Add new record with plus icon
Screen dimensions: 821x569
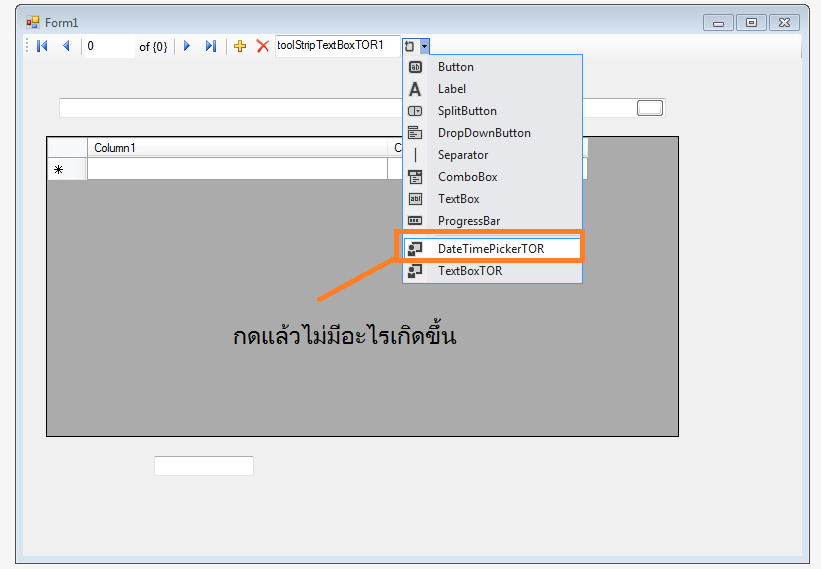[x=240, y=46]
